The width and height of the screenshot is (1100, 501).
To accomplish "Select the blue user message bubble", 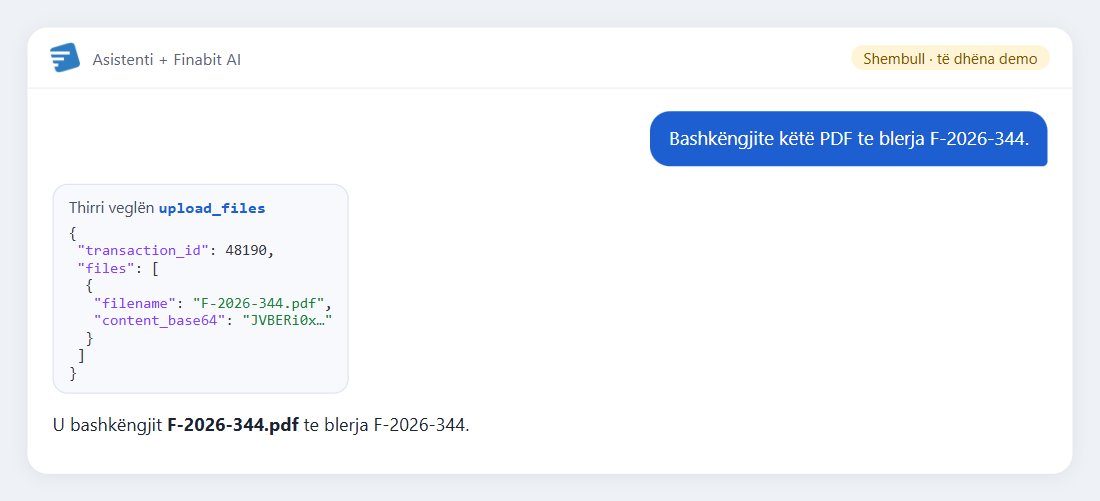I will pos(848,139).
